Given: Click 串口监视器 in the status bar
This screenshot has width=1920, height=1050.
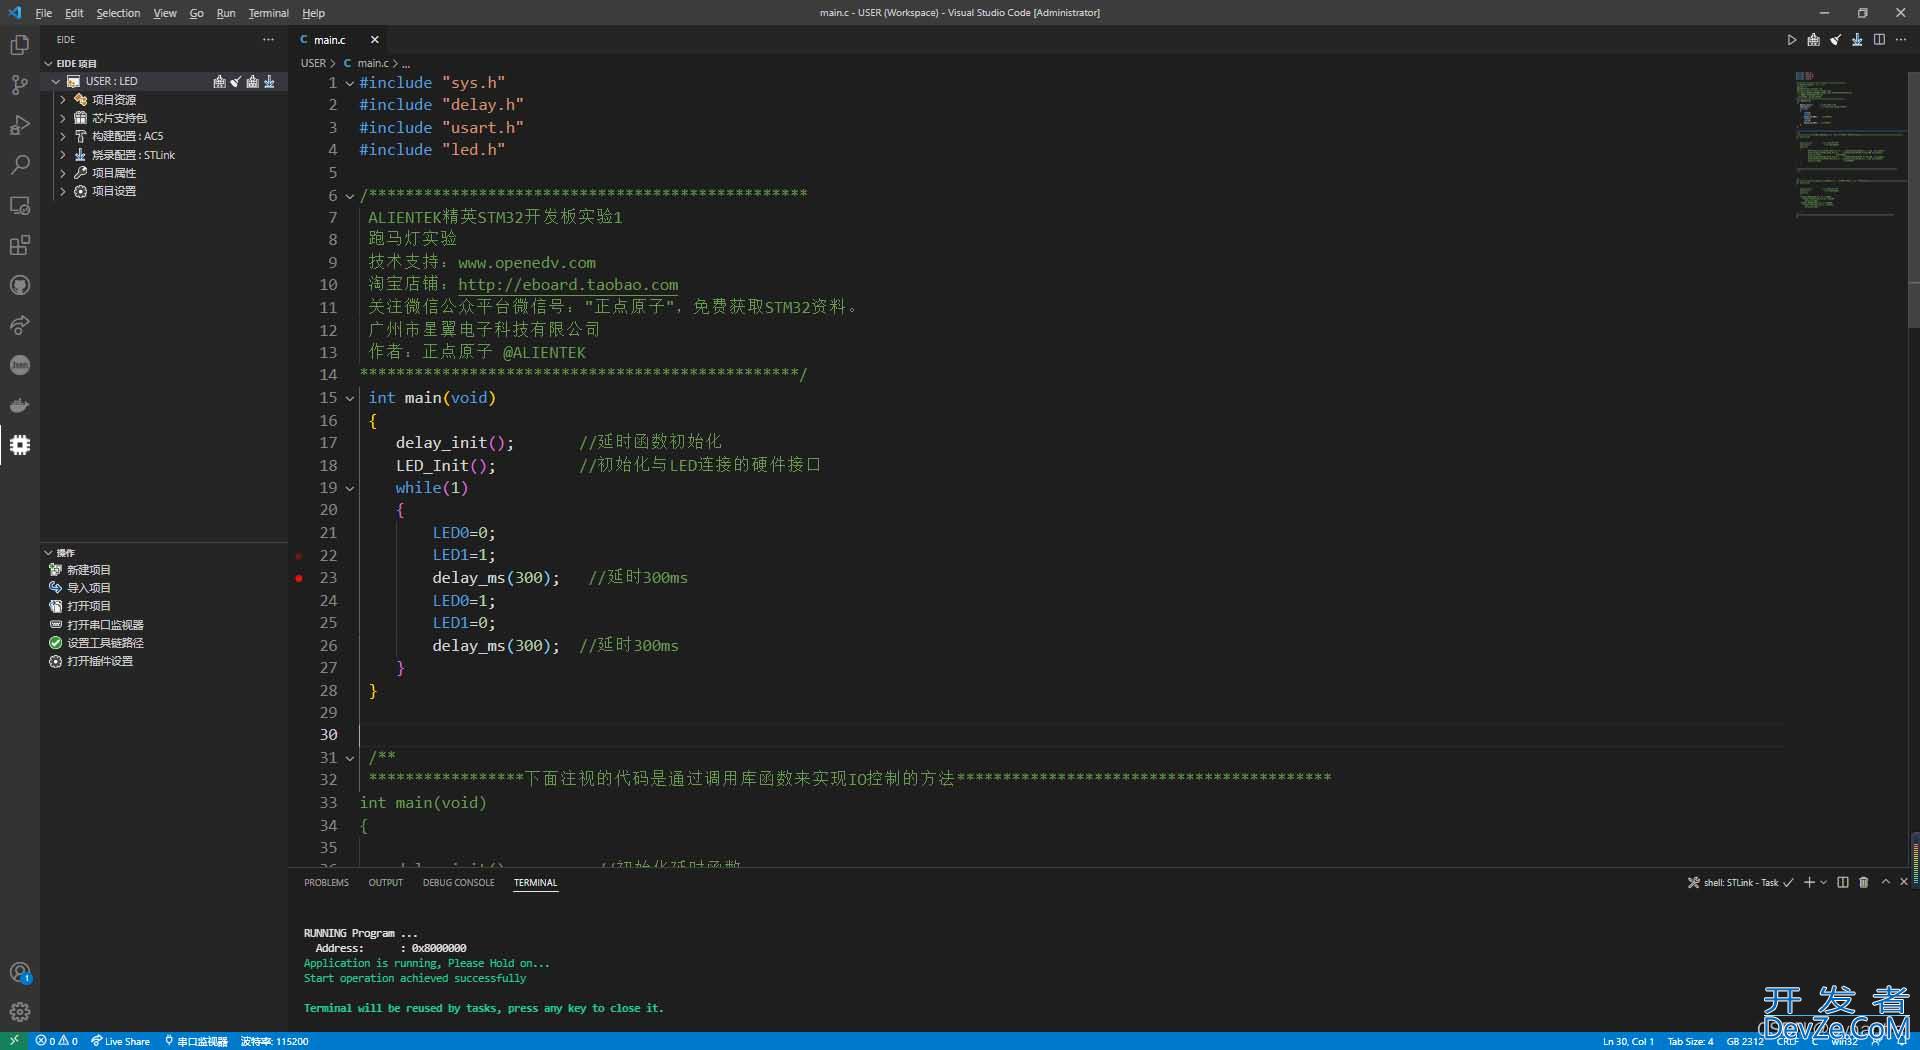Looking at the screenshot, I should [197, 1041].
